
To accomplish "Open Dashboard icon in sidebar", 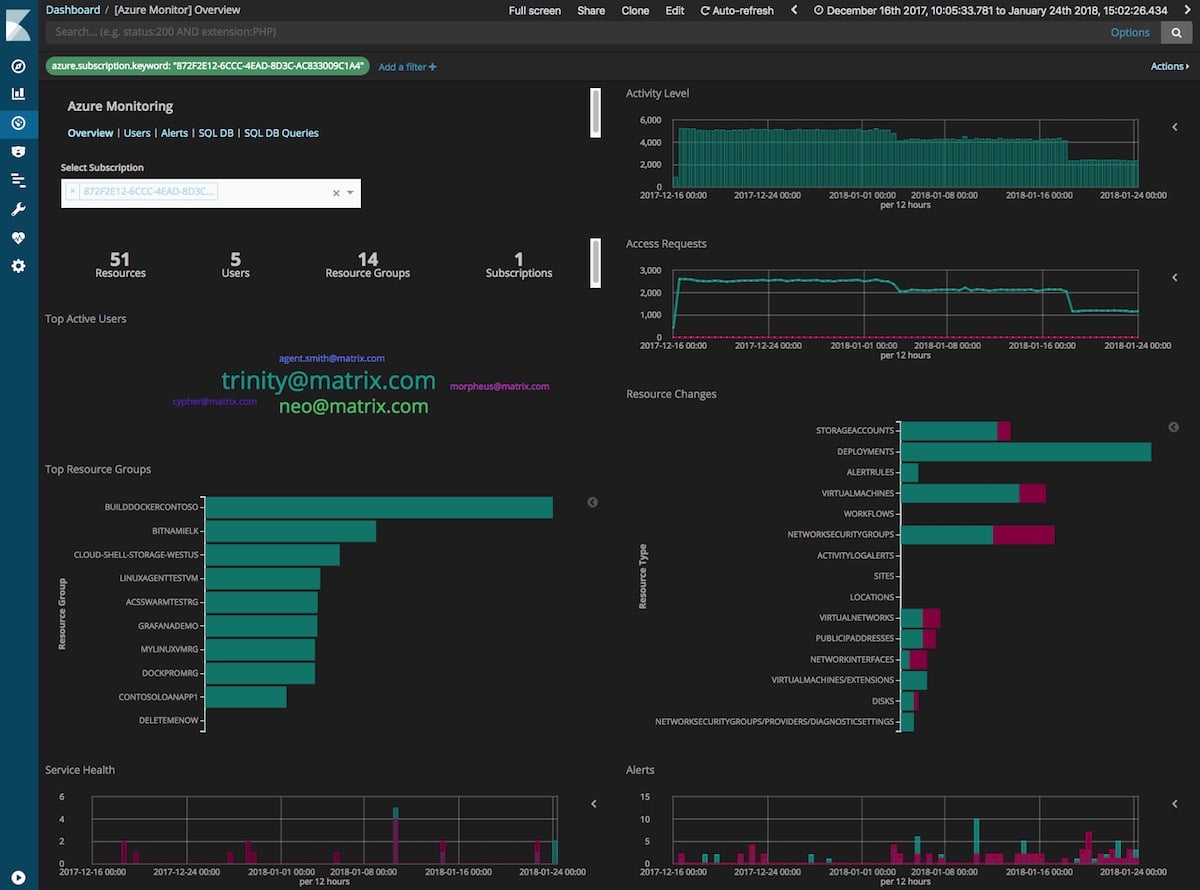I will (x=18, y=123).
